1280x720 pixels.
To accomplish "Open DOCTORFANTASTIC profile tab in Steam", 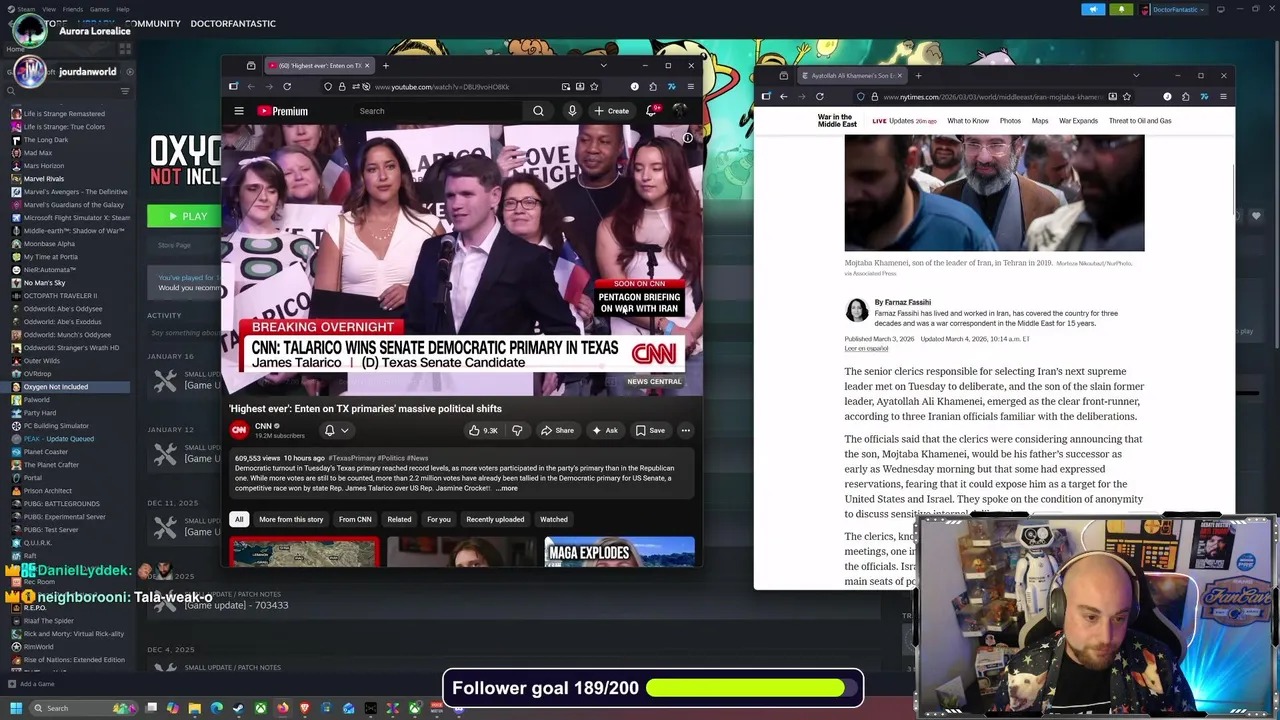I will click(x=233, y=23).
